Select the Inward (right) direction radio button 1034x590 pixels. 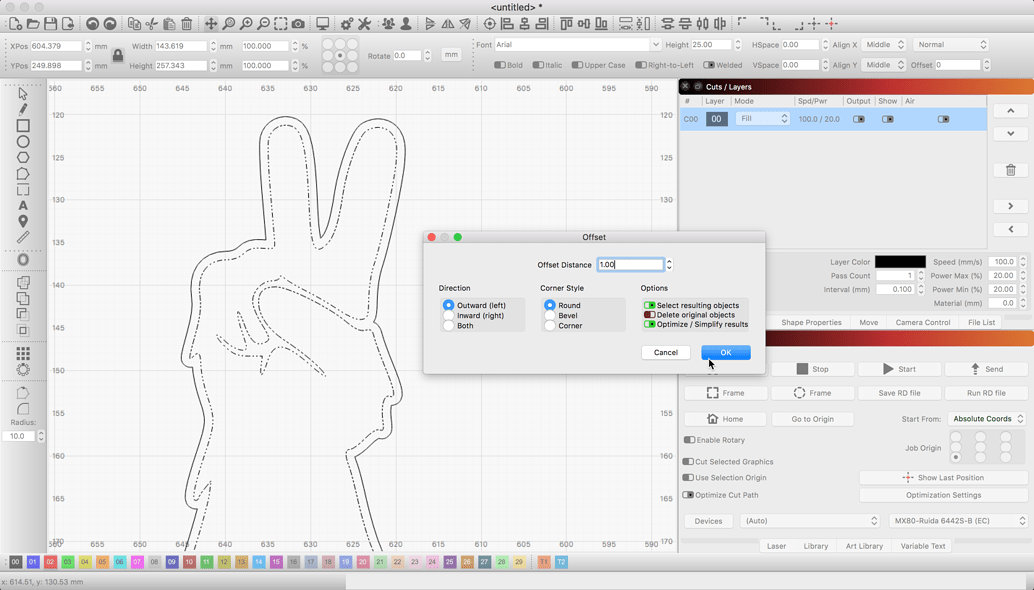pyautogui.click(x=449, y=315)
